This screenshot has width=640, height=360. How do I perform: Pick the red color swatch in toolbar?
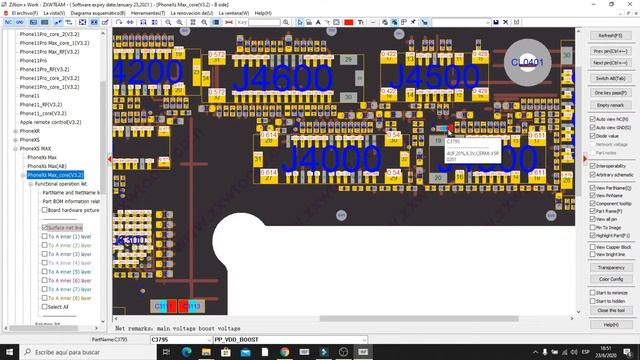point(349,22)
